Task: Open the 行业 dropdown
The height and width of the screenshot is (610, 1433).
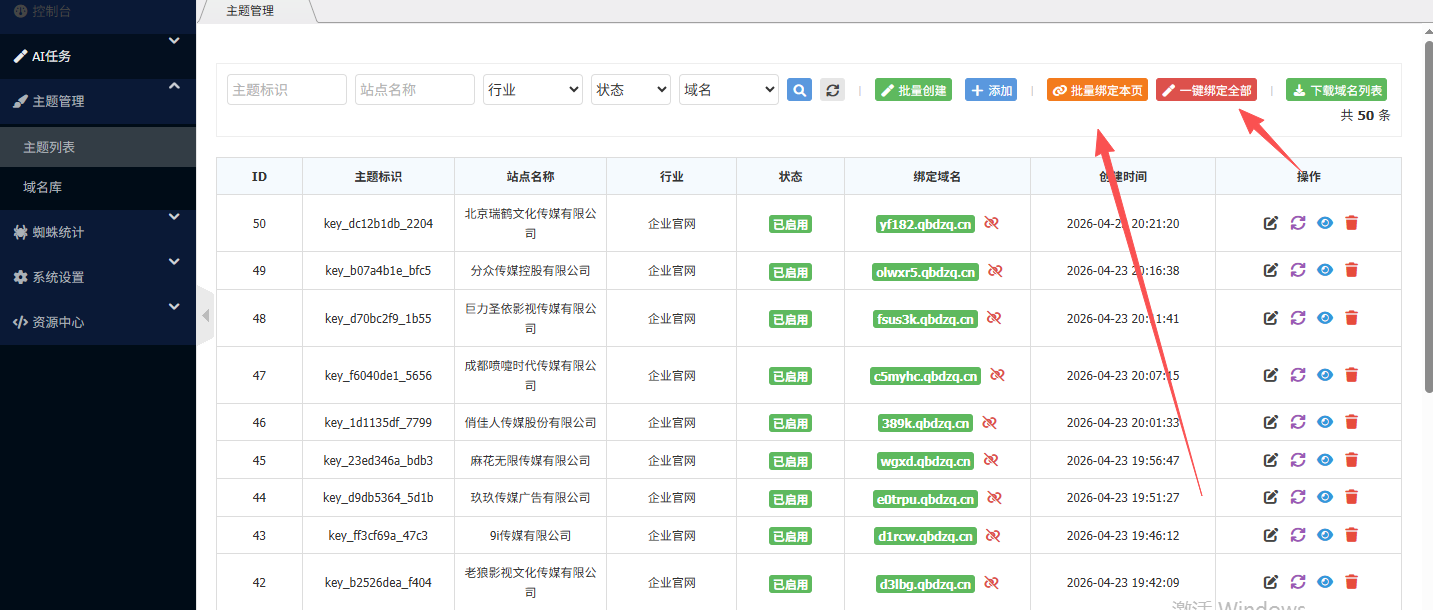Action: click(532, 89)
